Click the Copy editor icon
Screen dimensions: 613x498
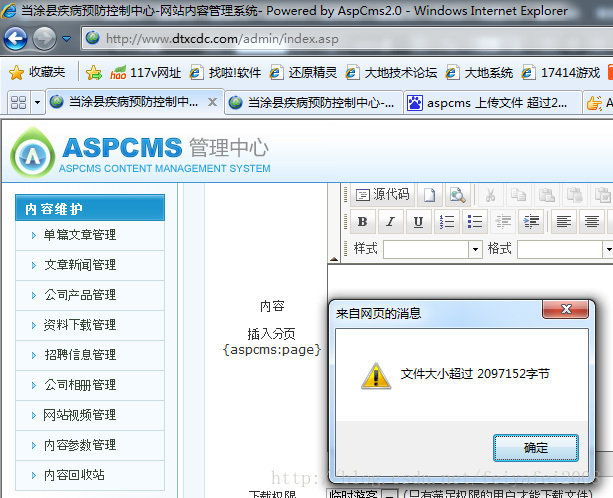518,194
